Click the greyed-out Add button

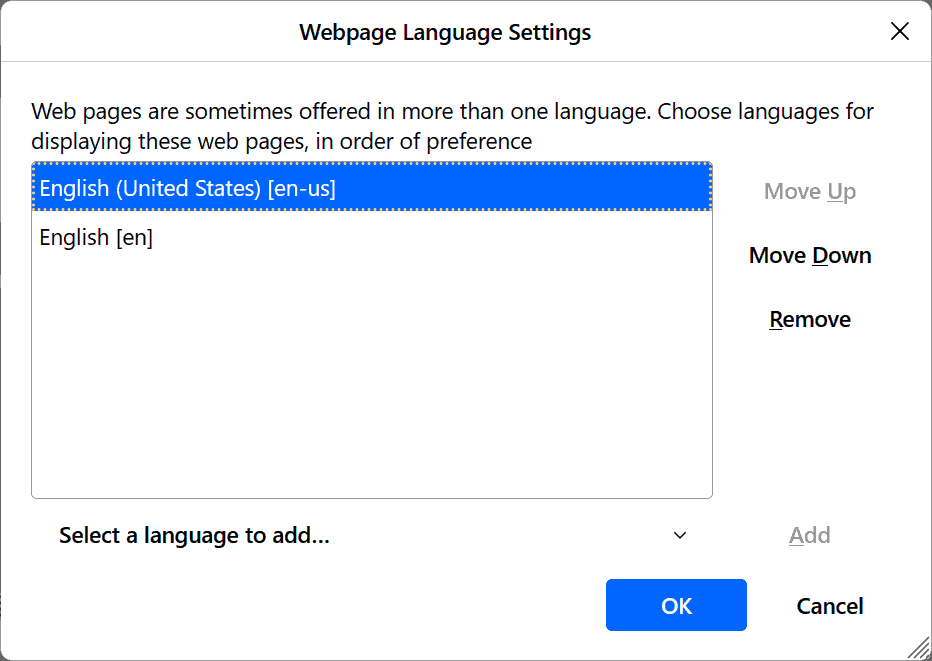click(x=810, y=536)
